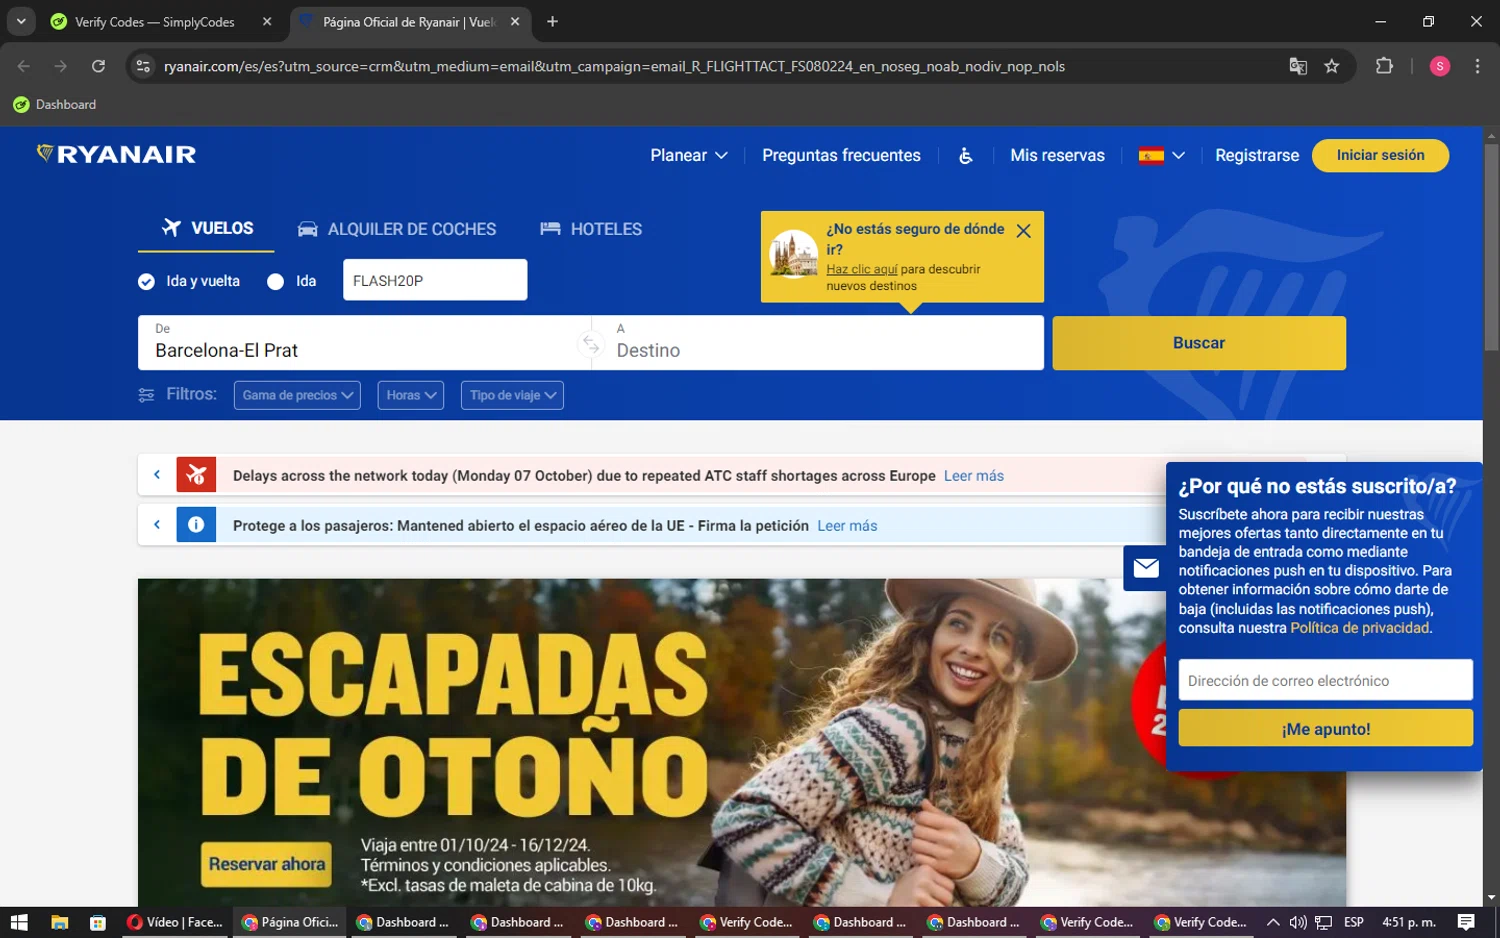Open the Tipo de viaje filter
This screenshot has width=1500, height=938.
tap(512, 395)
